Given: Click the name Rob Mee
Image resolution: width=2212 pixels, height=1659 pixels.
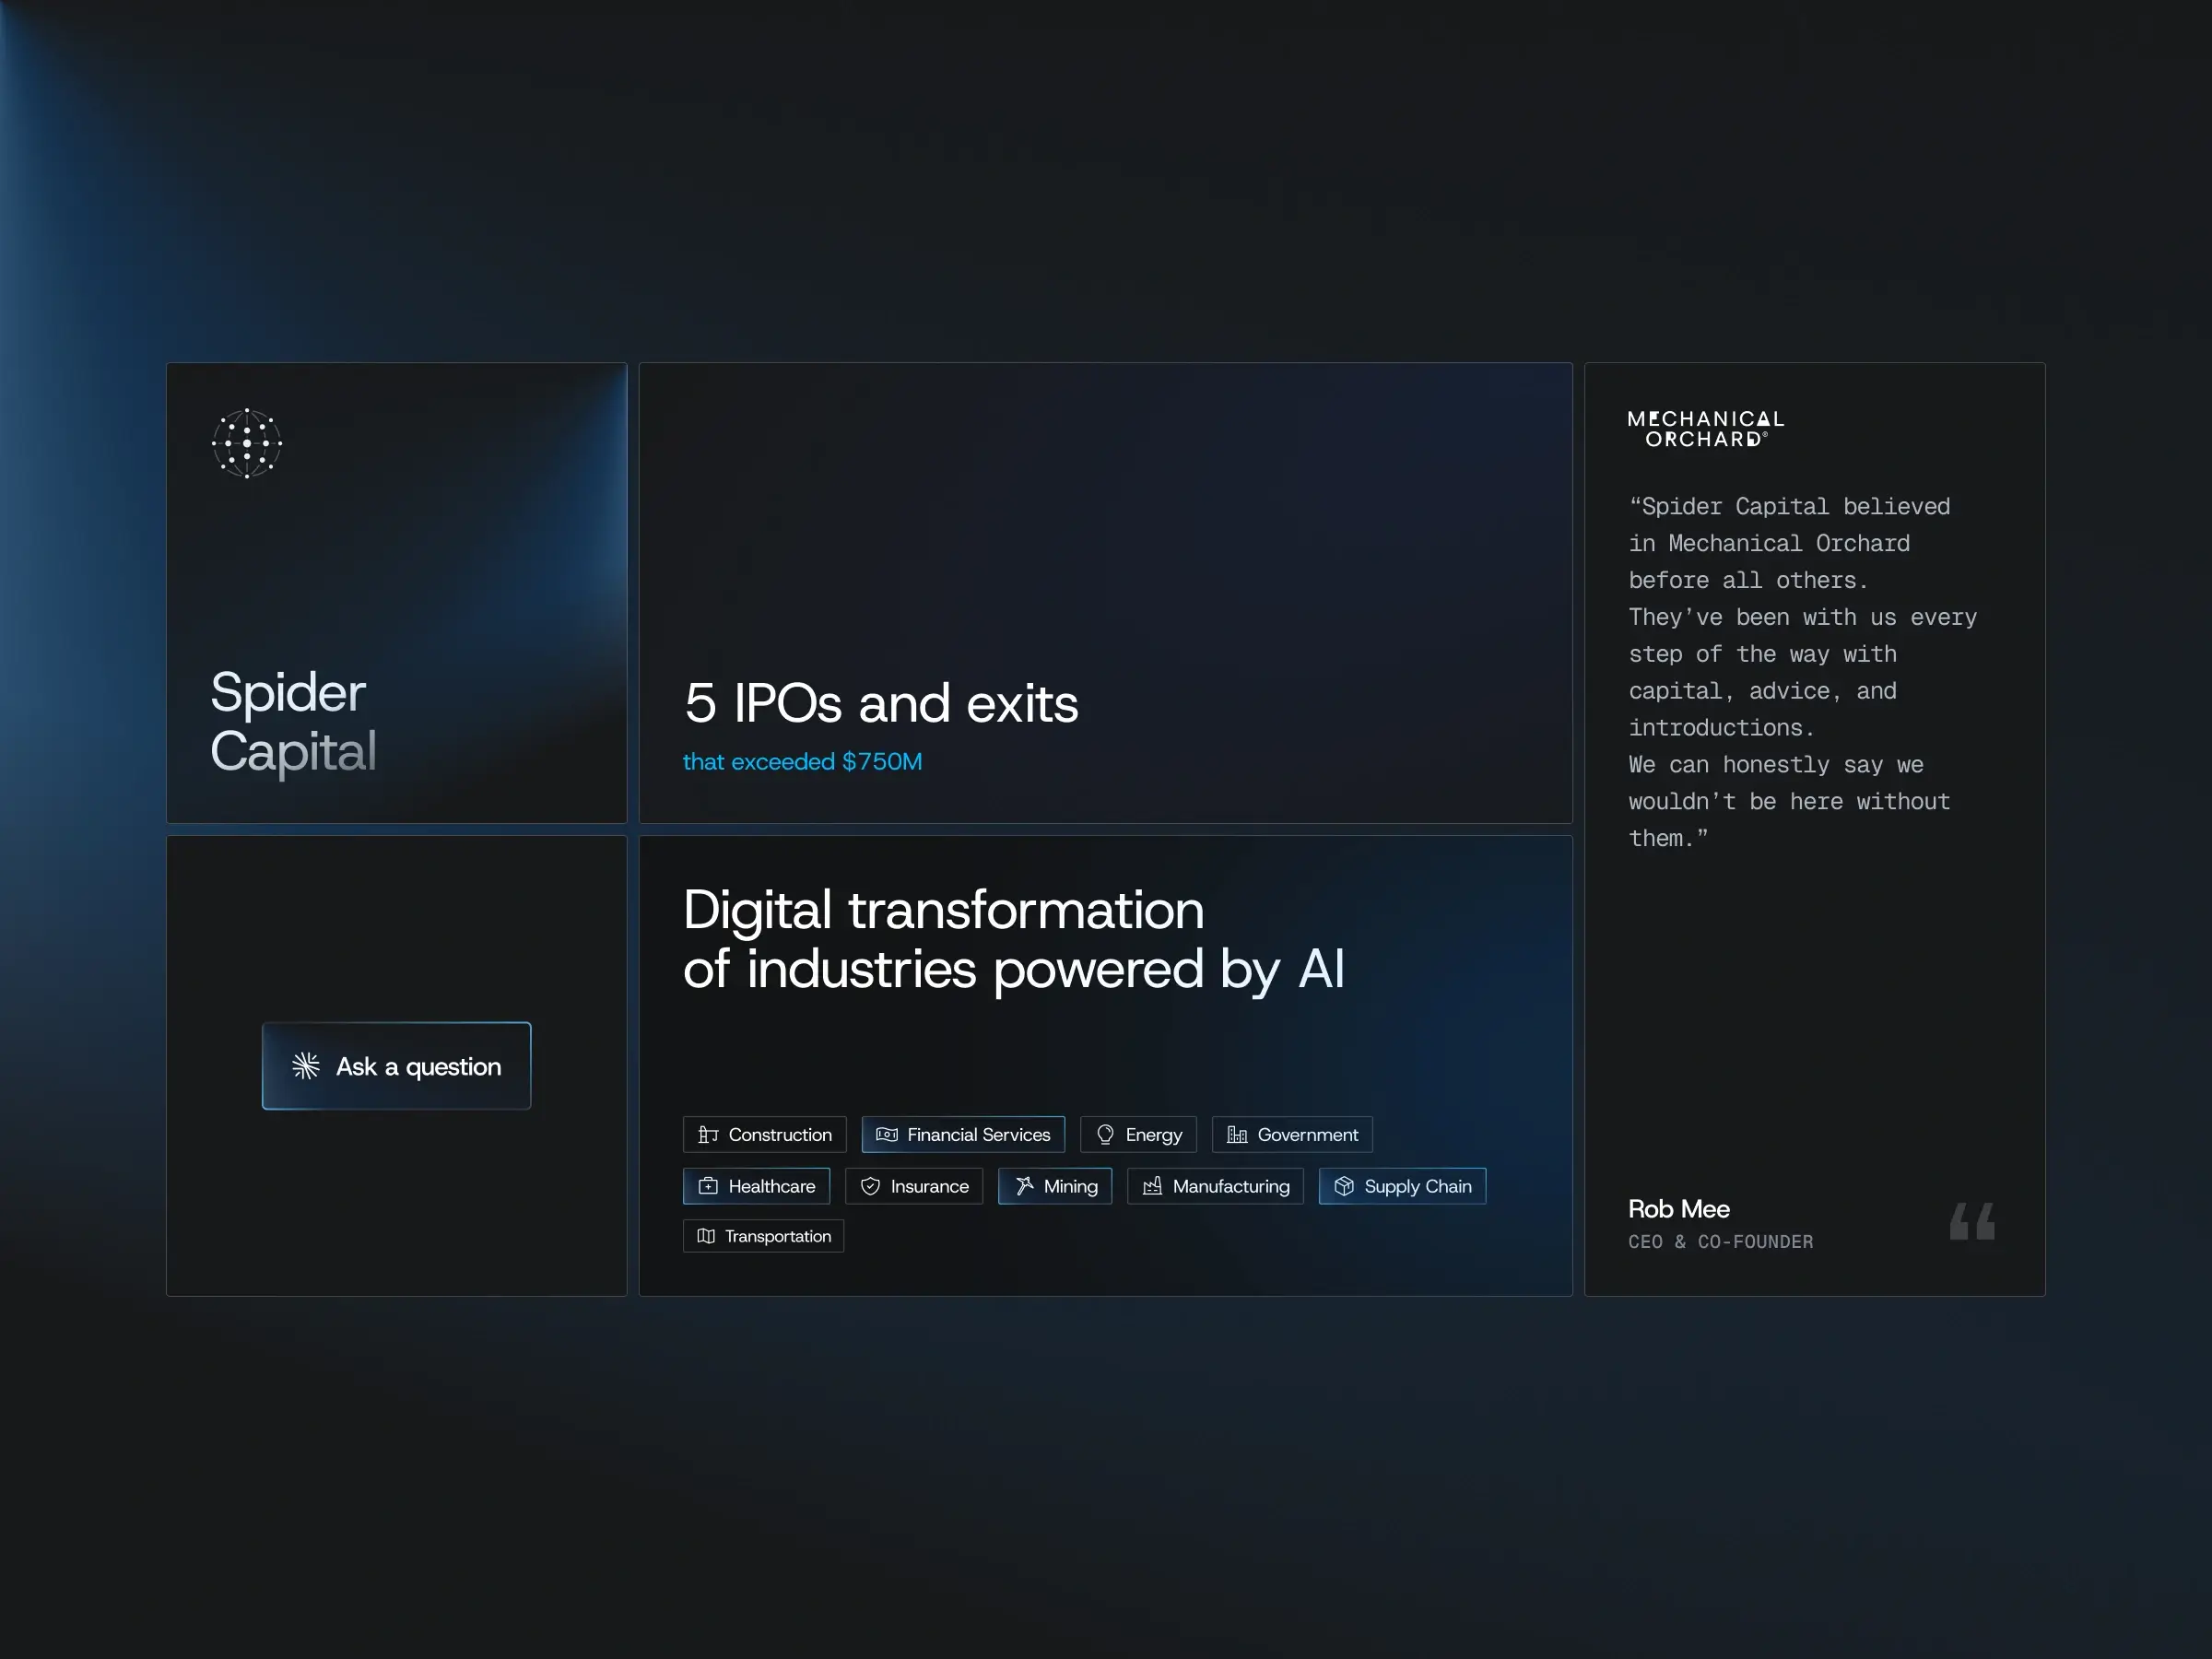Looking at the screenshot, I should 1679,1209.
